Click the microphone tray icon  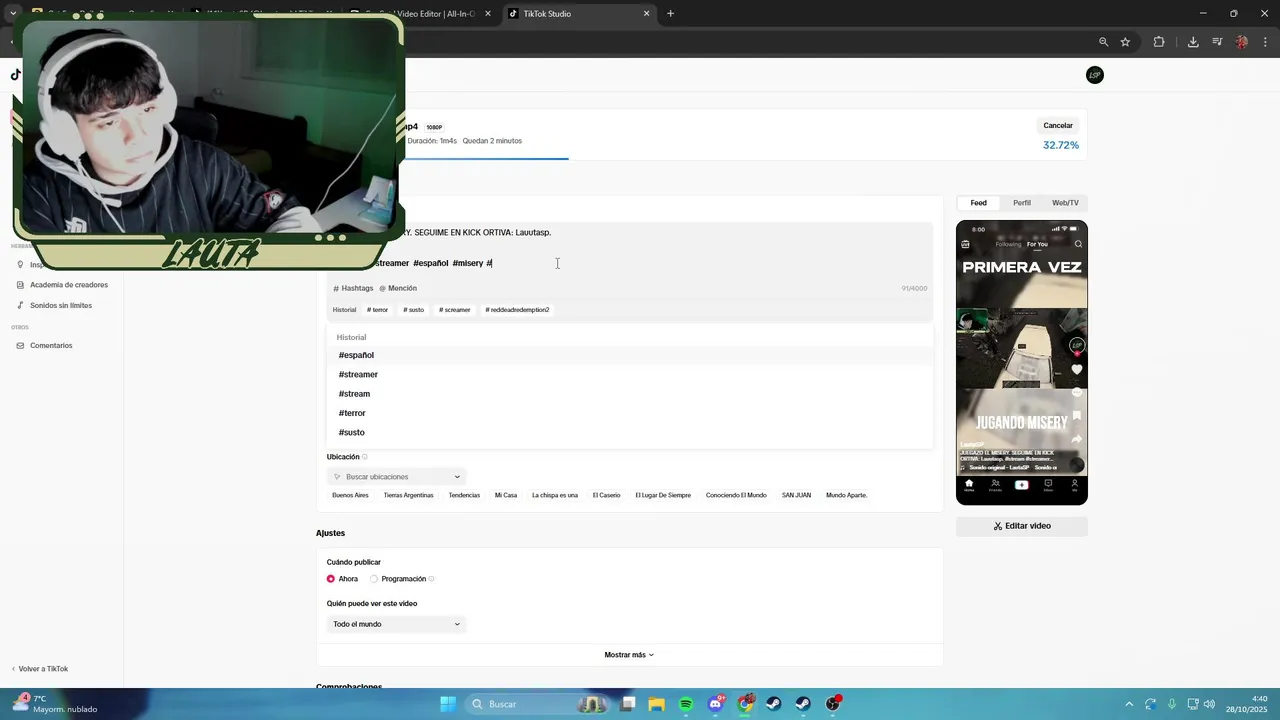pyautogui.click(x=1171, y=704)
